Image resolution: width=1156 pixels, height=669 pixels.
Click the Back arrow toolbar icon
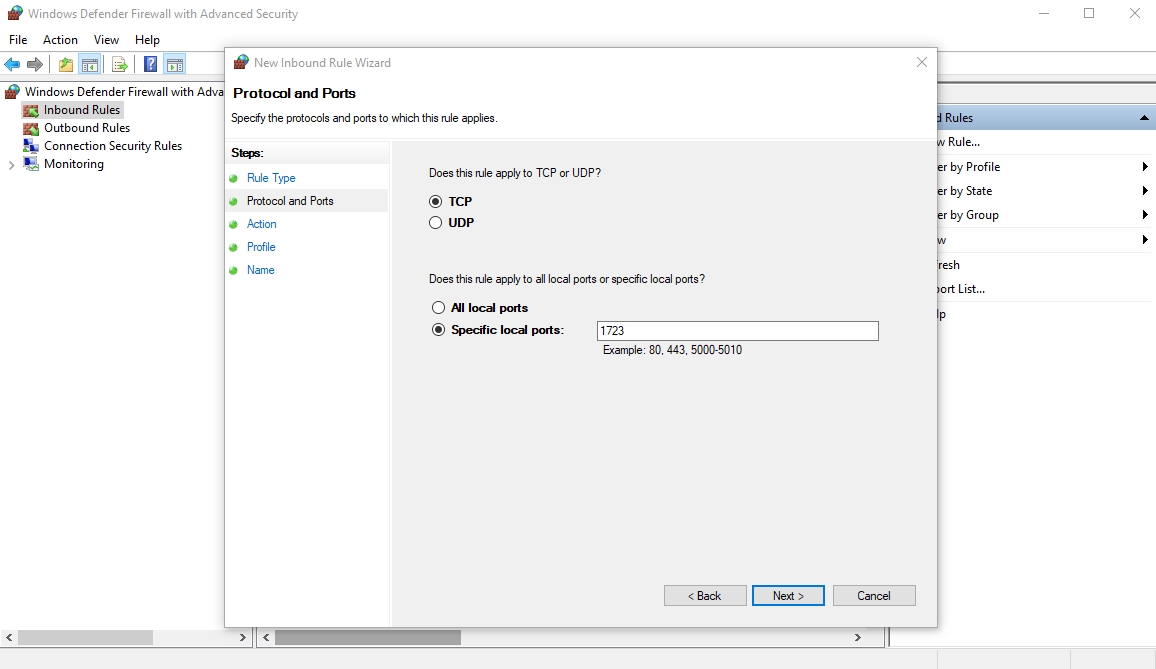click(x=12, y=65)
